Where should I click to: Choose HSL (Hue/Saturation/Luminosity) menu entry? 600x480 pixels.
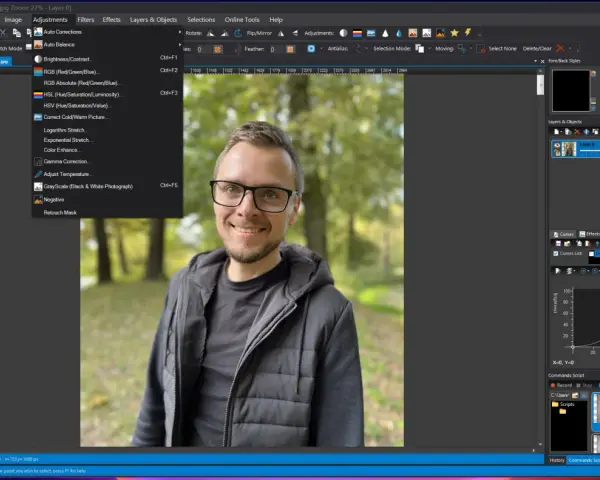[x=107, y=94]
